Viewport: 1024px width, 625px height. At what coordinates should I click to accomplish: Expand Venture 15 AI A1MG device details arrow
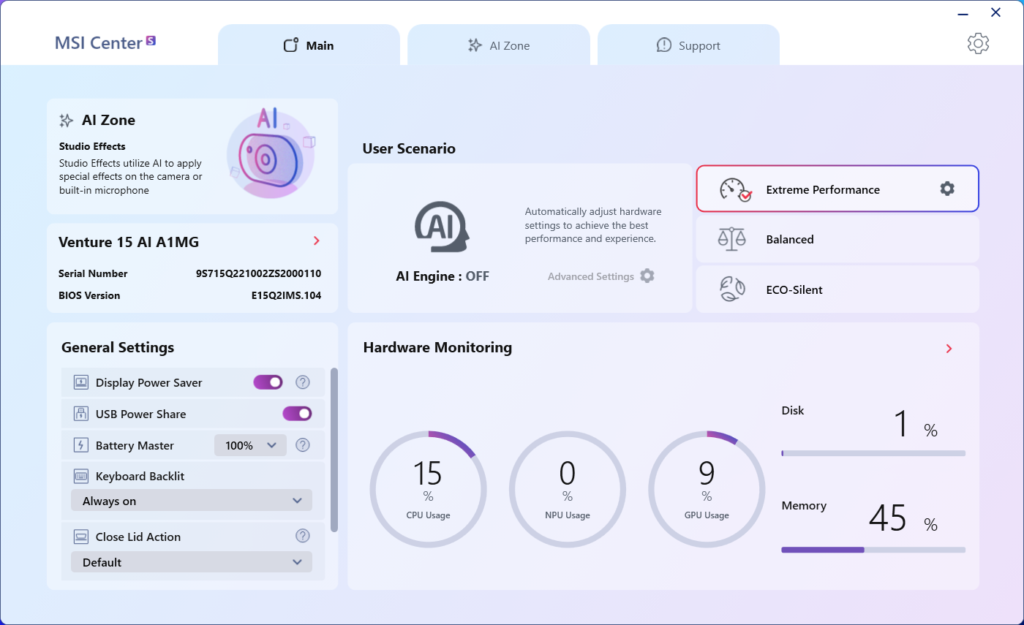[x=317, y=241]
